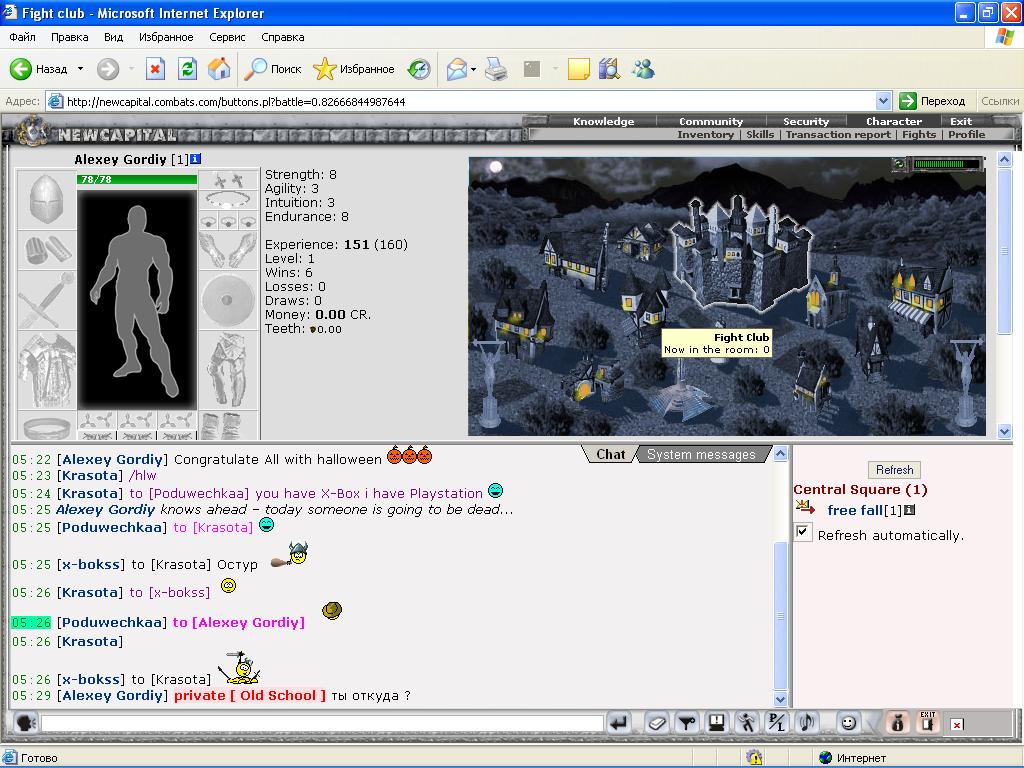Viewport: 1024px width, 768px height.
Task: Switch to the System messages tab
Action: 701,455
